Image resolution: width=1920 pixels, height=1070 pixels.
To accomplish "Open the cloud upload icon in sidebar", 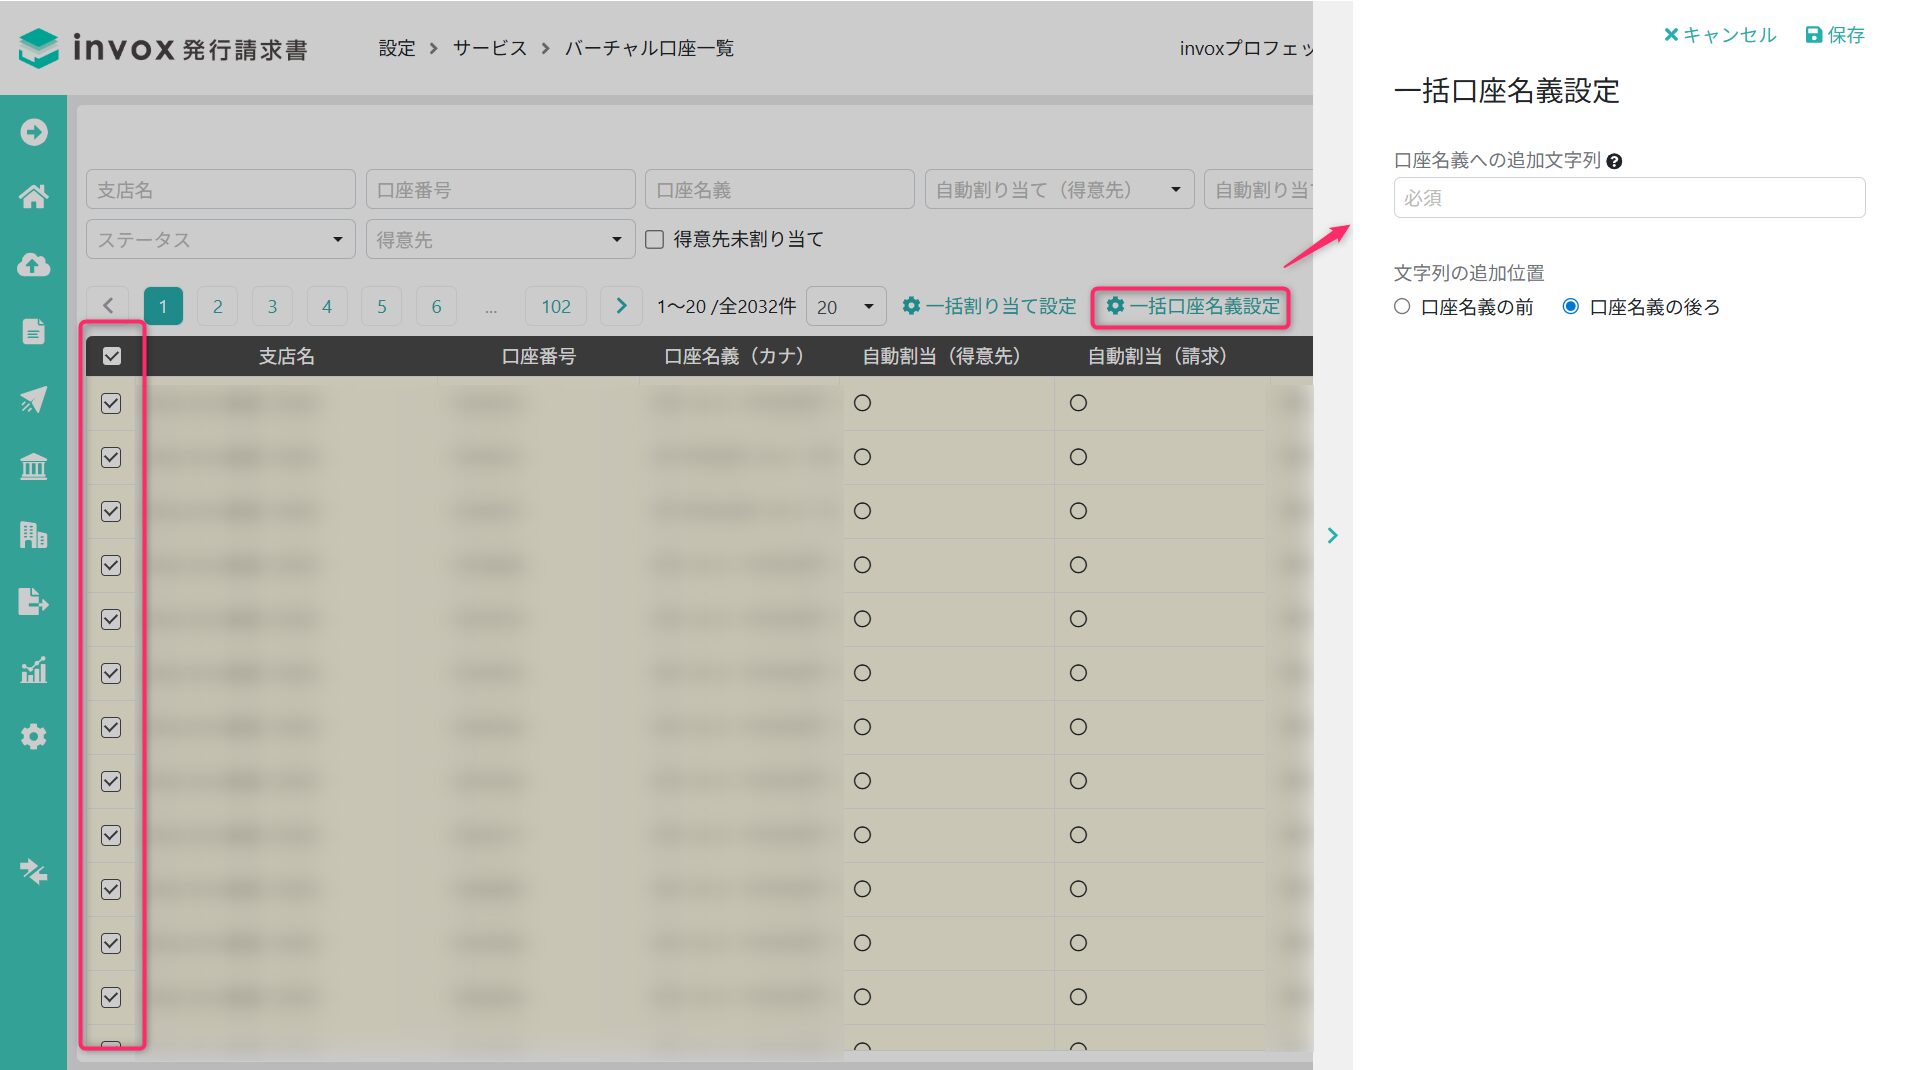I will tap(33, 265).
